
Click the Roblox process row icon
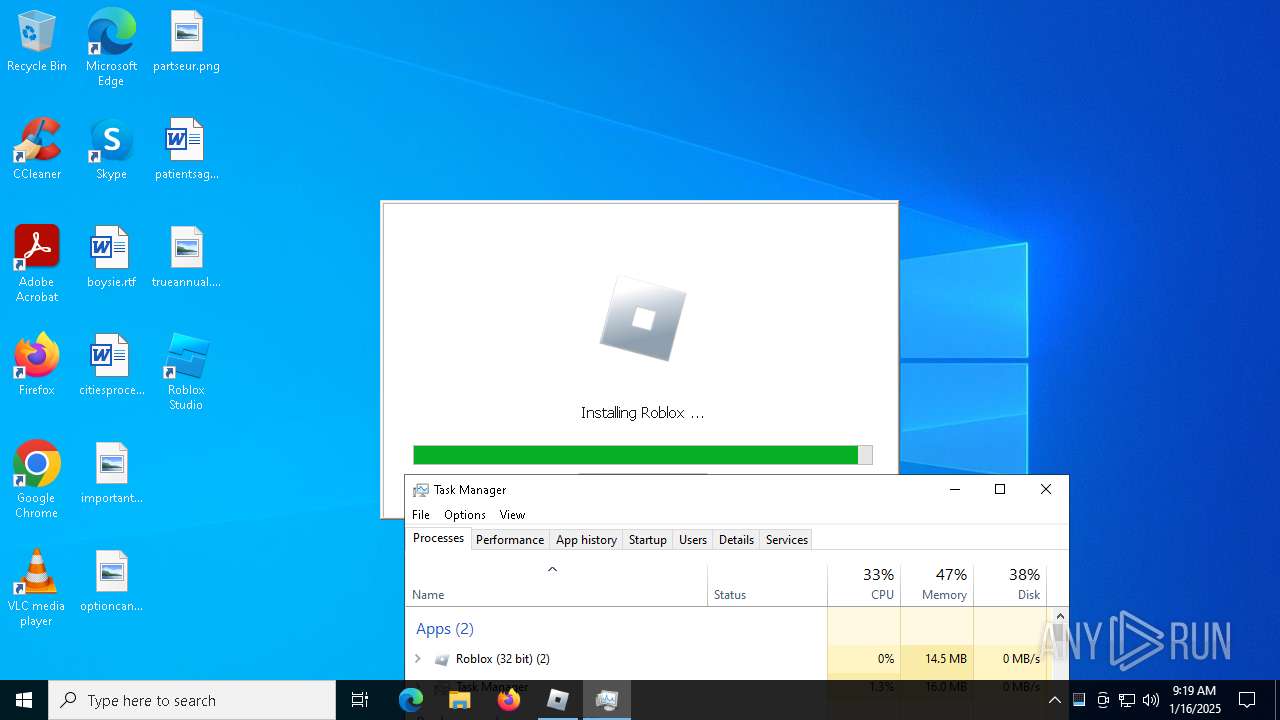(x=442, y=659)
